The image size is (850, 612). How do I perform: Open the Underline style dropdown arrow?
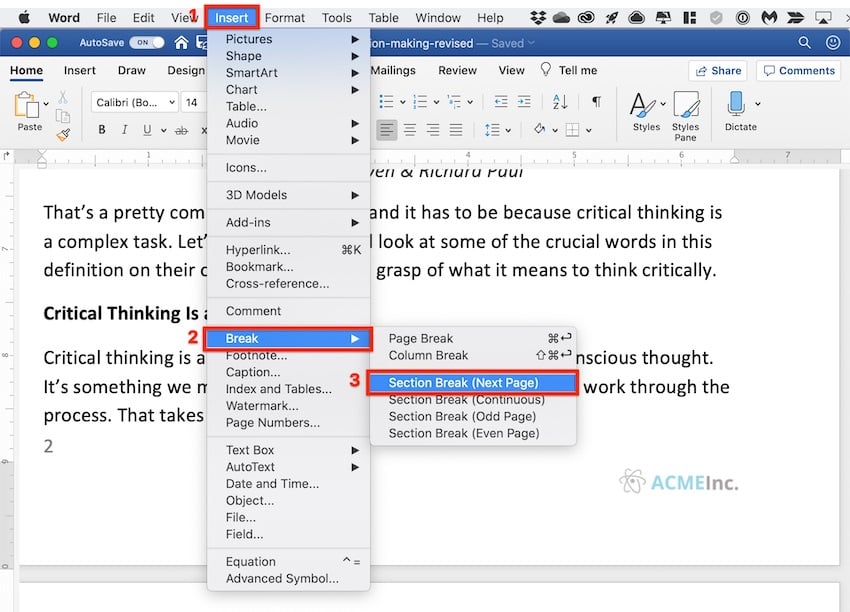tap(163, 130)
